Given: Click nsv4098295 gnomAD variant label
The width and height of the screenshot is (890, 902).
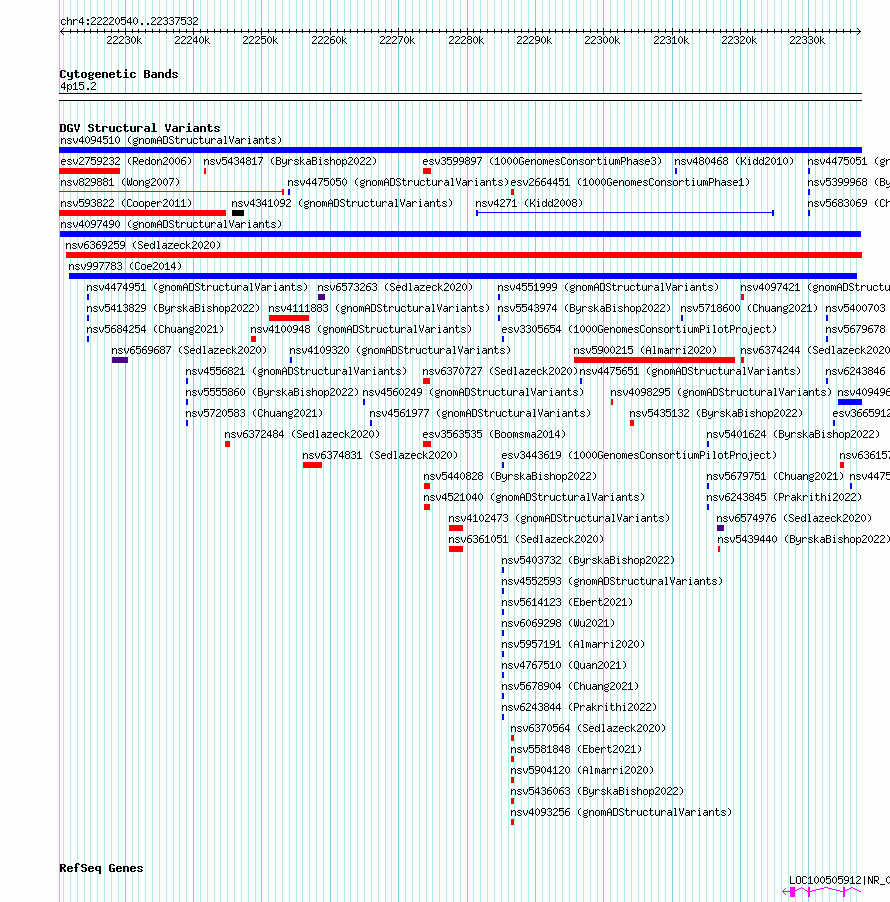Looking at the screenshot, I should click(x=721, y=392).
